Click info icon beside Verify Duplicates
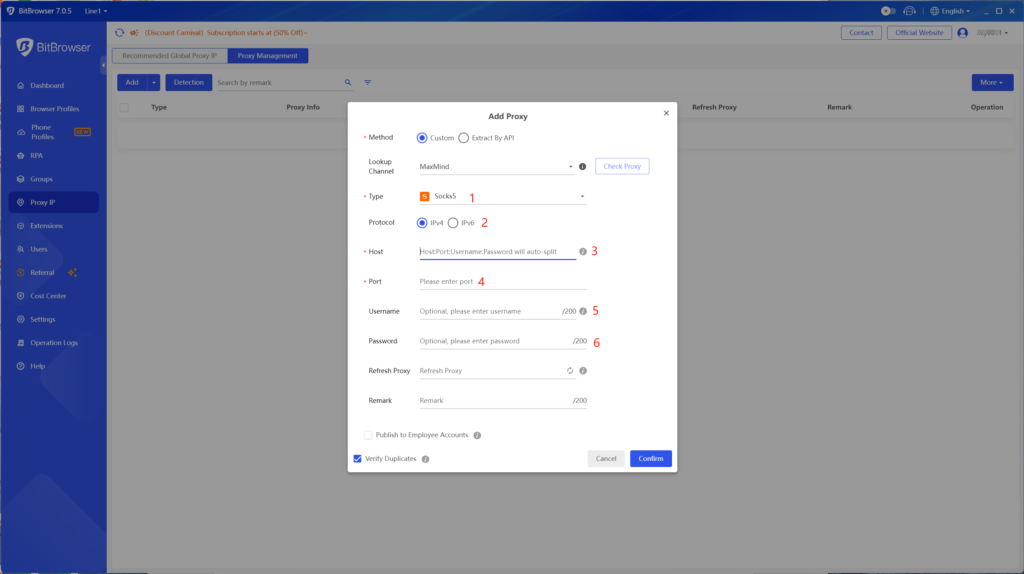Viewport: 1024px width, 574px height. pos(426,459)
